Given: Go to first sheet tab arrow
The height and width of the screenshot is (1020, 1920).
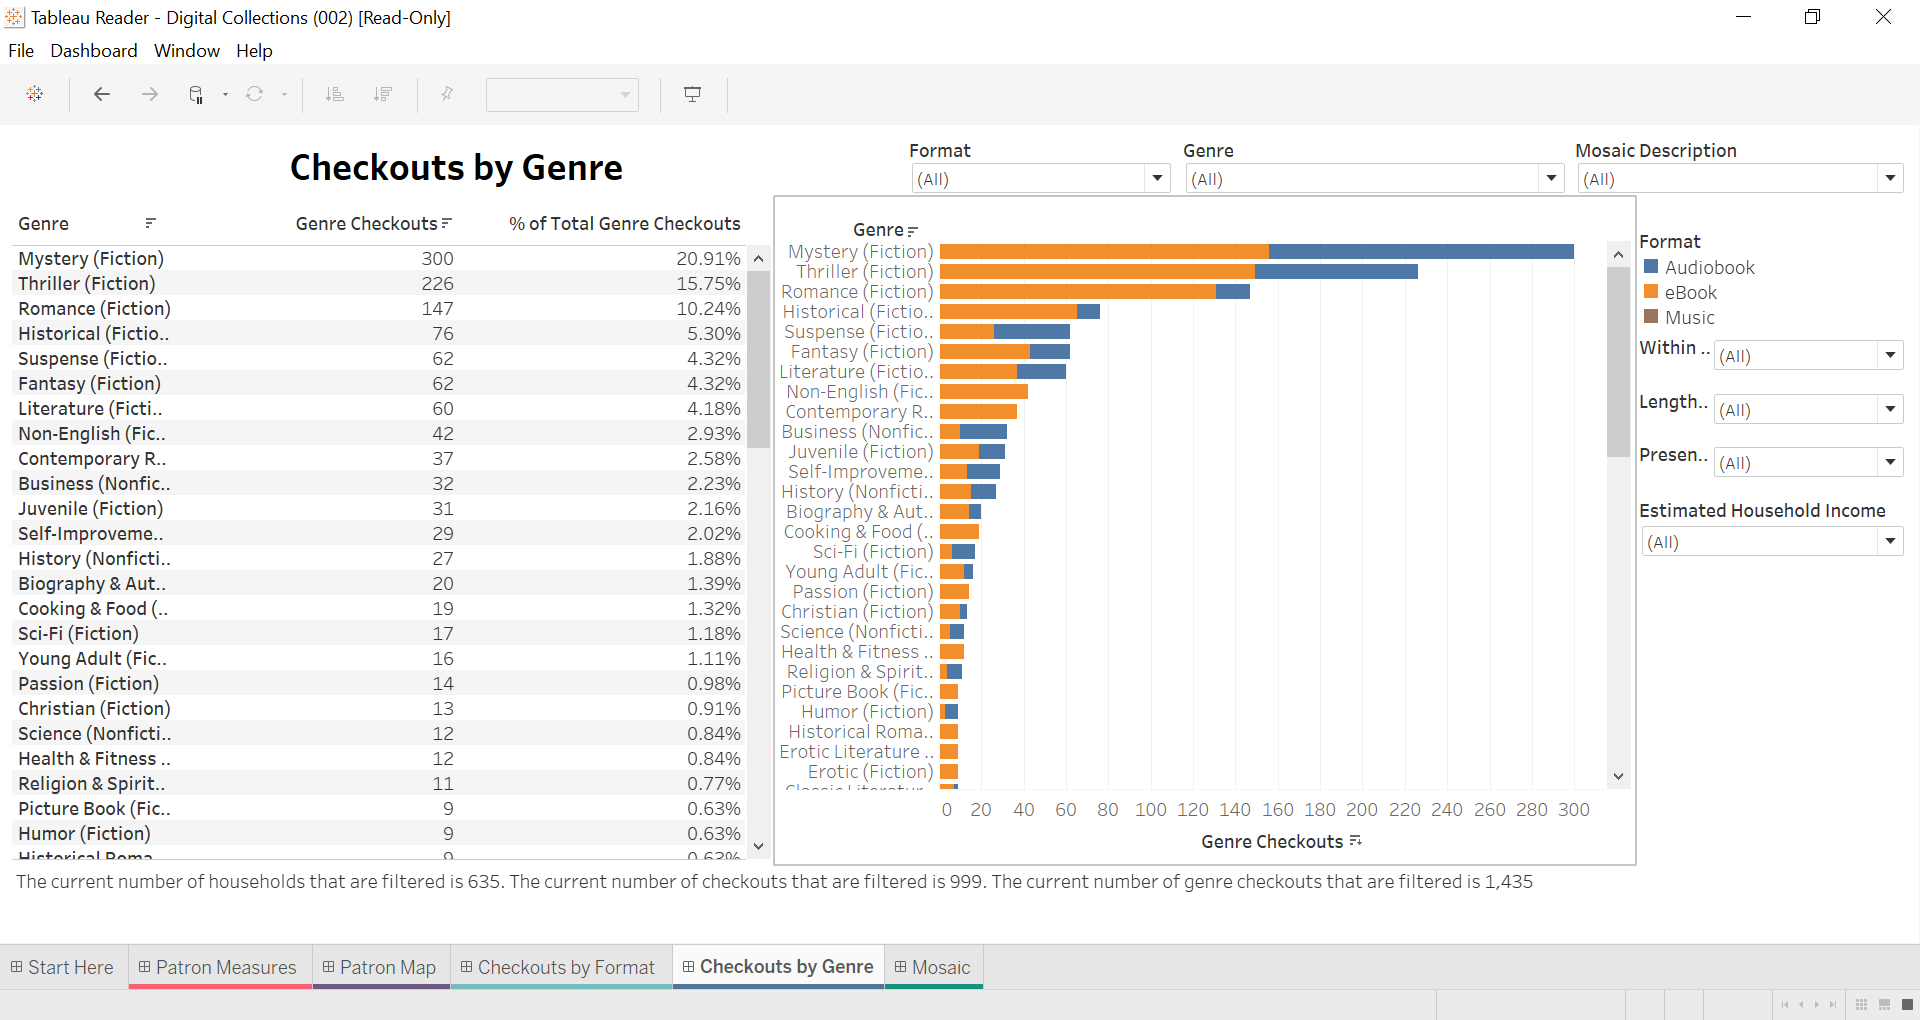Looking at the screenshot, I should point(1785,1004).
